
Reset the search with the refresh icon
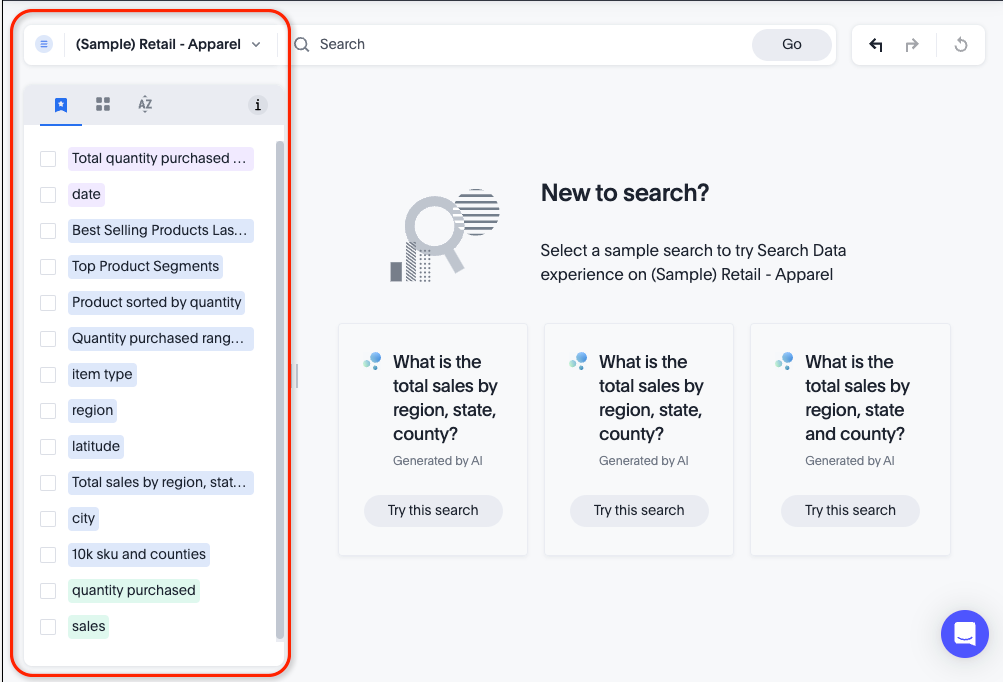(x=960, y=45)
